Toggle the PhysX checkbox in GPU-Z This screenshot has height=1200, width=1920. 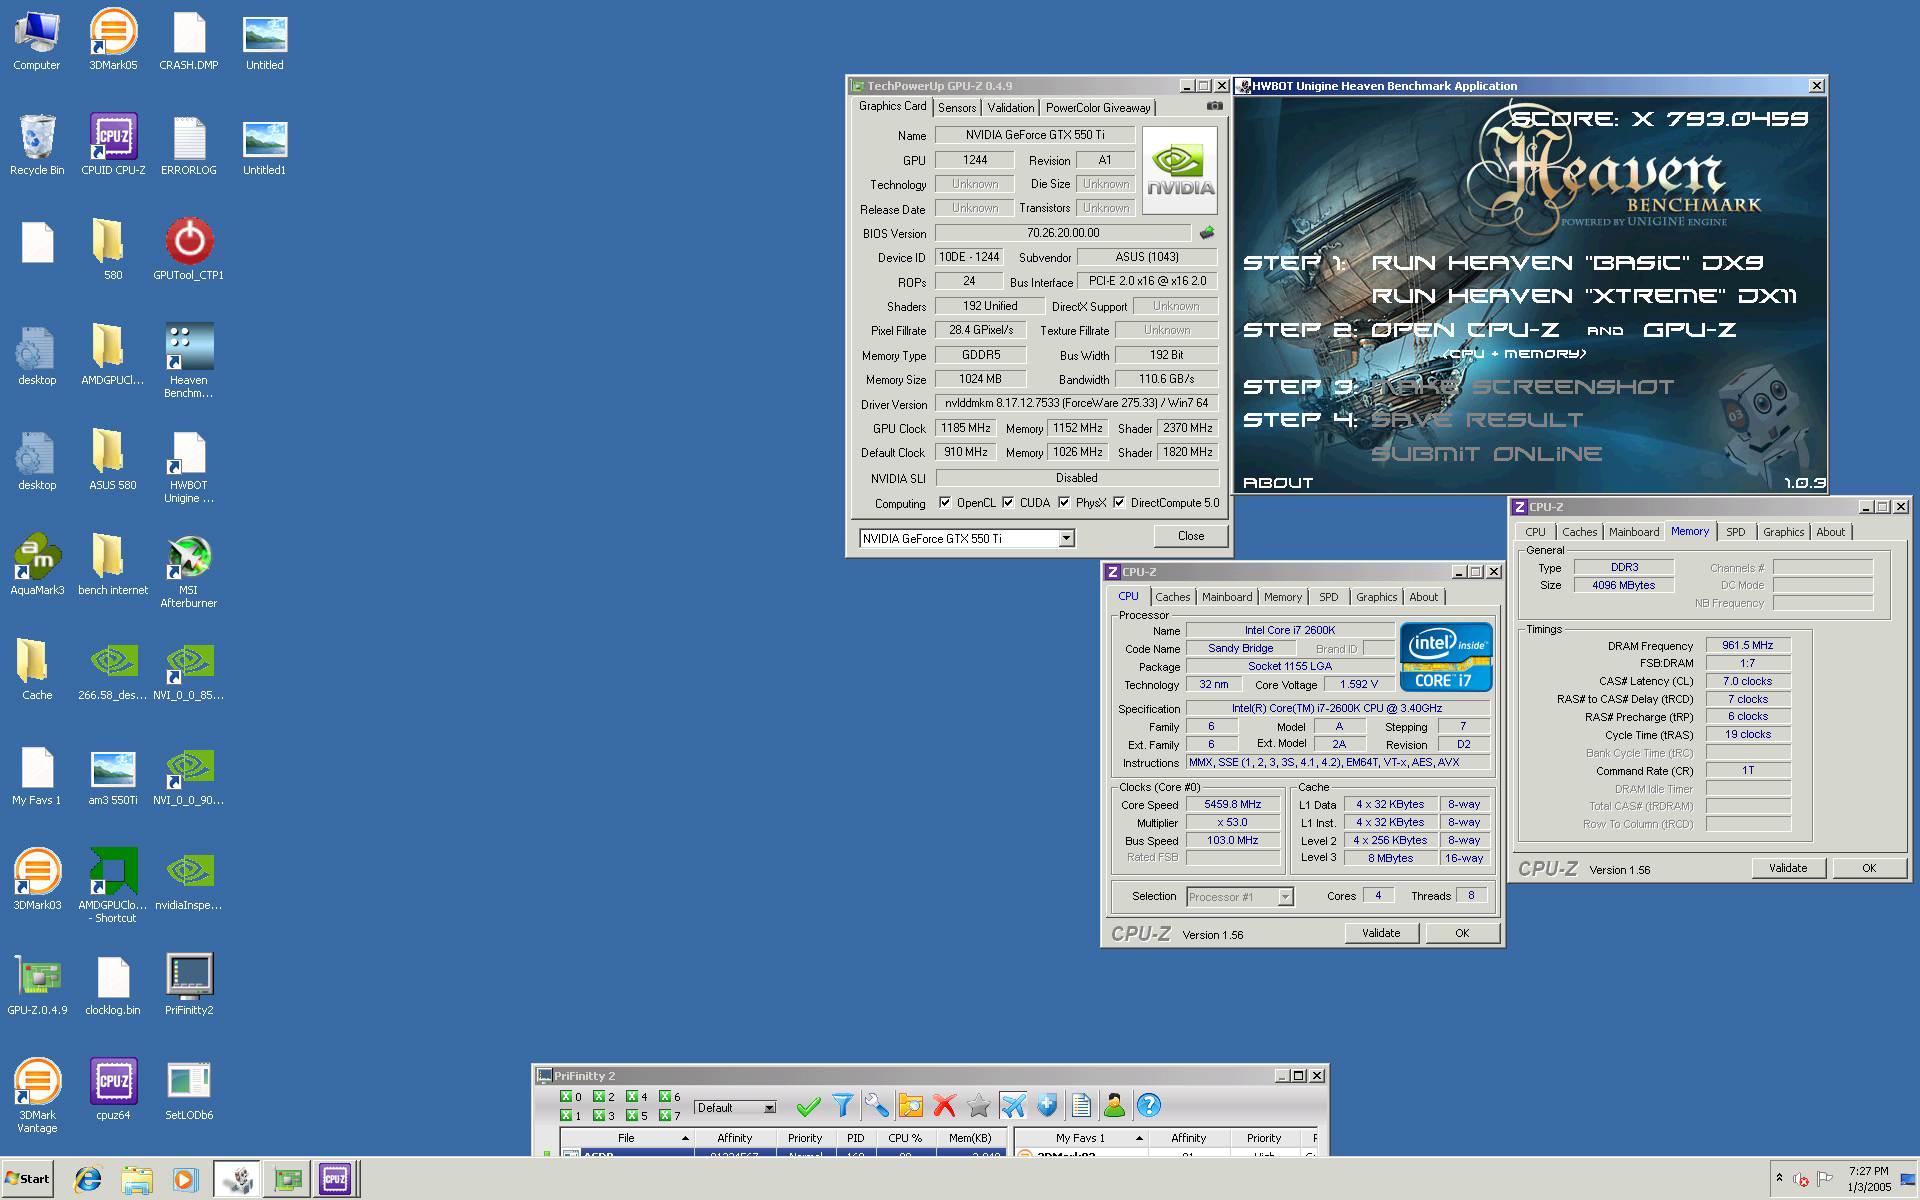(x=1064, y=503)
